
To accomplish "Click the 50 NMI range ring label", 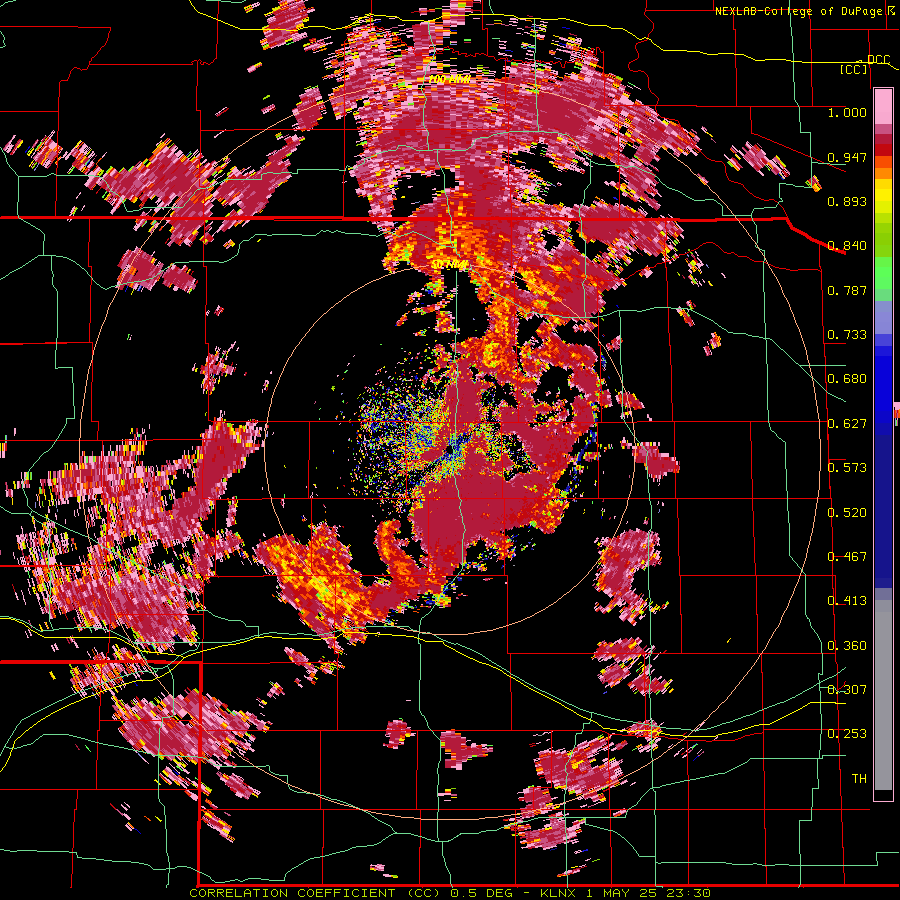I will tap(450, 265).
